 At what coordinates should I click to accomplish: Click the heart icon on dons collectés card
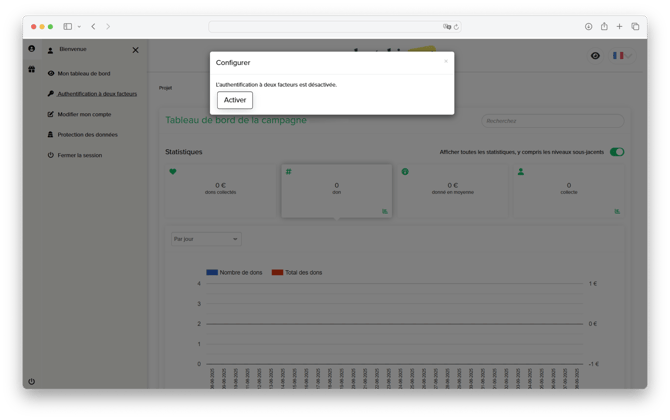(173, 171)
